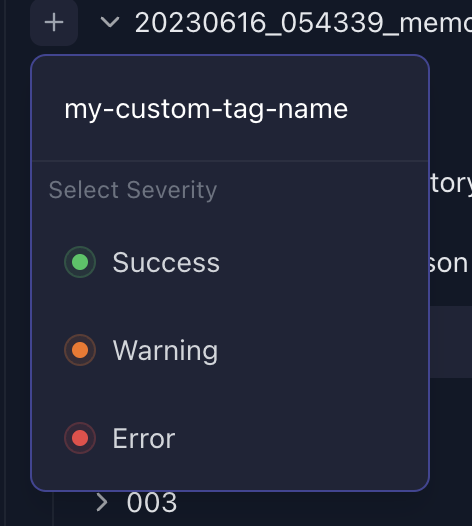Viewport: 472px width, 526px height.
Task: Focus the my-custom-tag-name input field
Action: pos(230,109)
